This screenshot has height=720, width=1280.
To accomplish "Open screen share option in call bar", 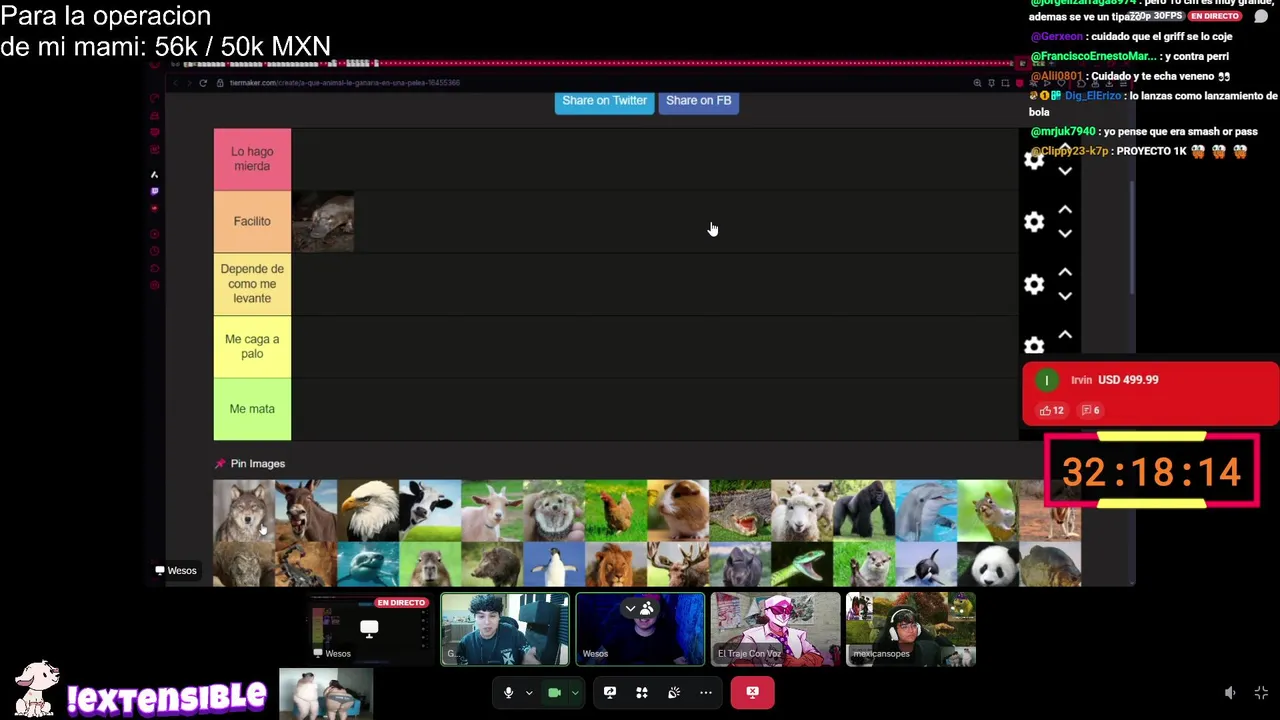I will click(x=610, y=692).
